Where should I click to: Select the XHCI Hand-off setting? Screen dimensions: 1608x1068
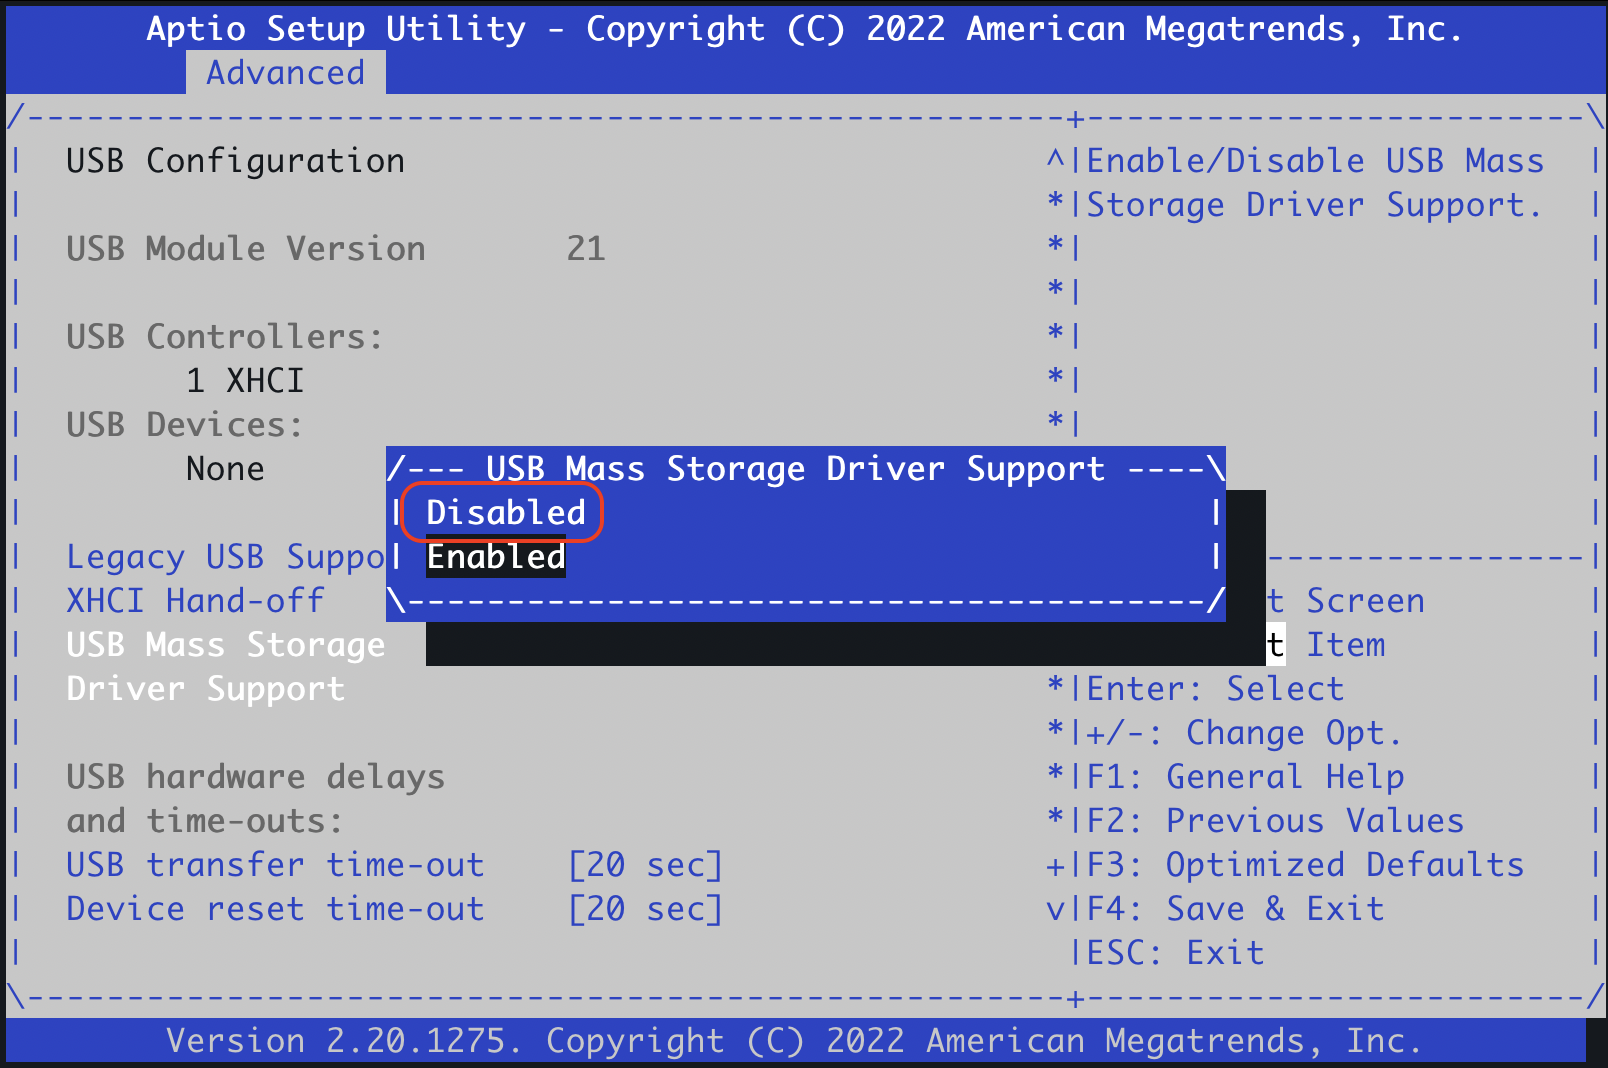click(x=195, y=601)
